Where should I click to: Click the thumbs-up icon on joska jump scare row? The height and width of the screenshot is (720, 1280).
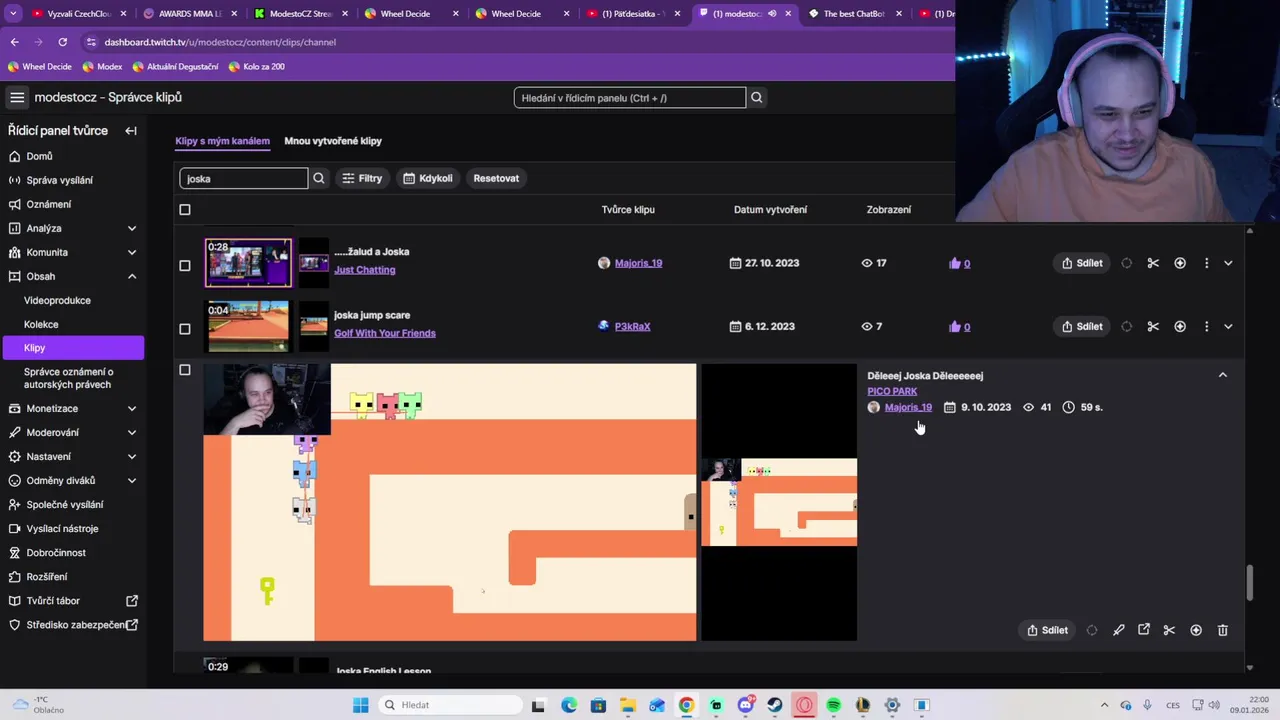coord(955,326)
